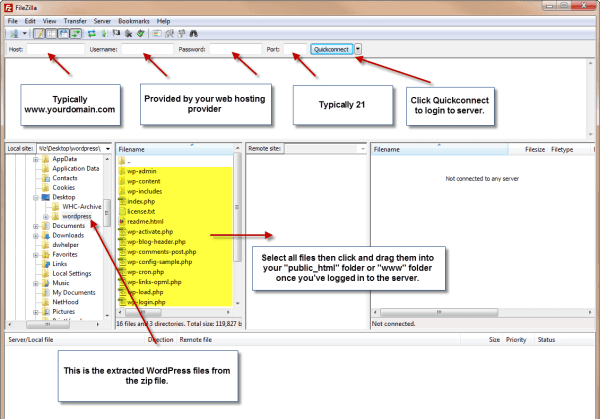Expand the AppData tree node
600x419 pixels.
click(x=36, y=159)
